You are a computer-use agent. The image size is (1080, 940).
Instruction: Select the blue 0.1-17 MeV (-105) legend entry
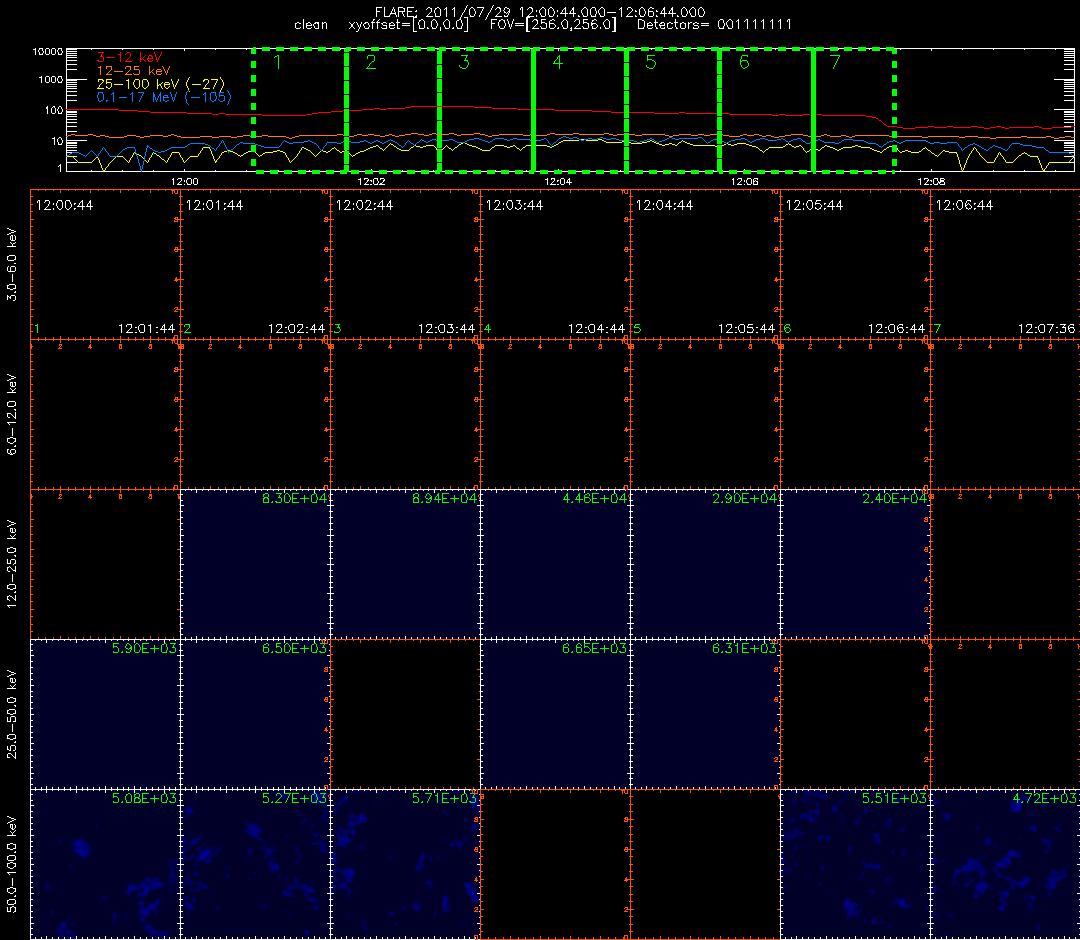coord(164,97)
